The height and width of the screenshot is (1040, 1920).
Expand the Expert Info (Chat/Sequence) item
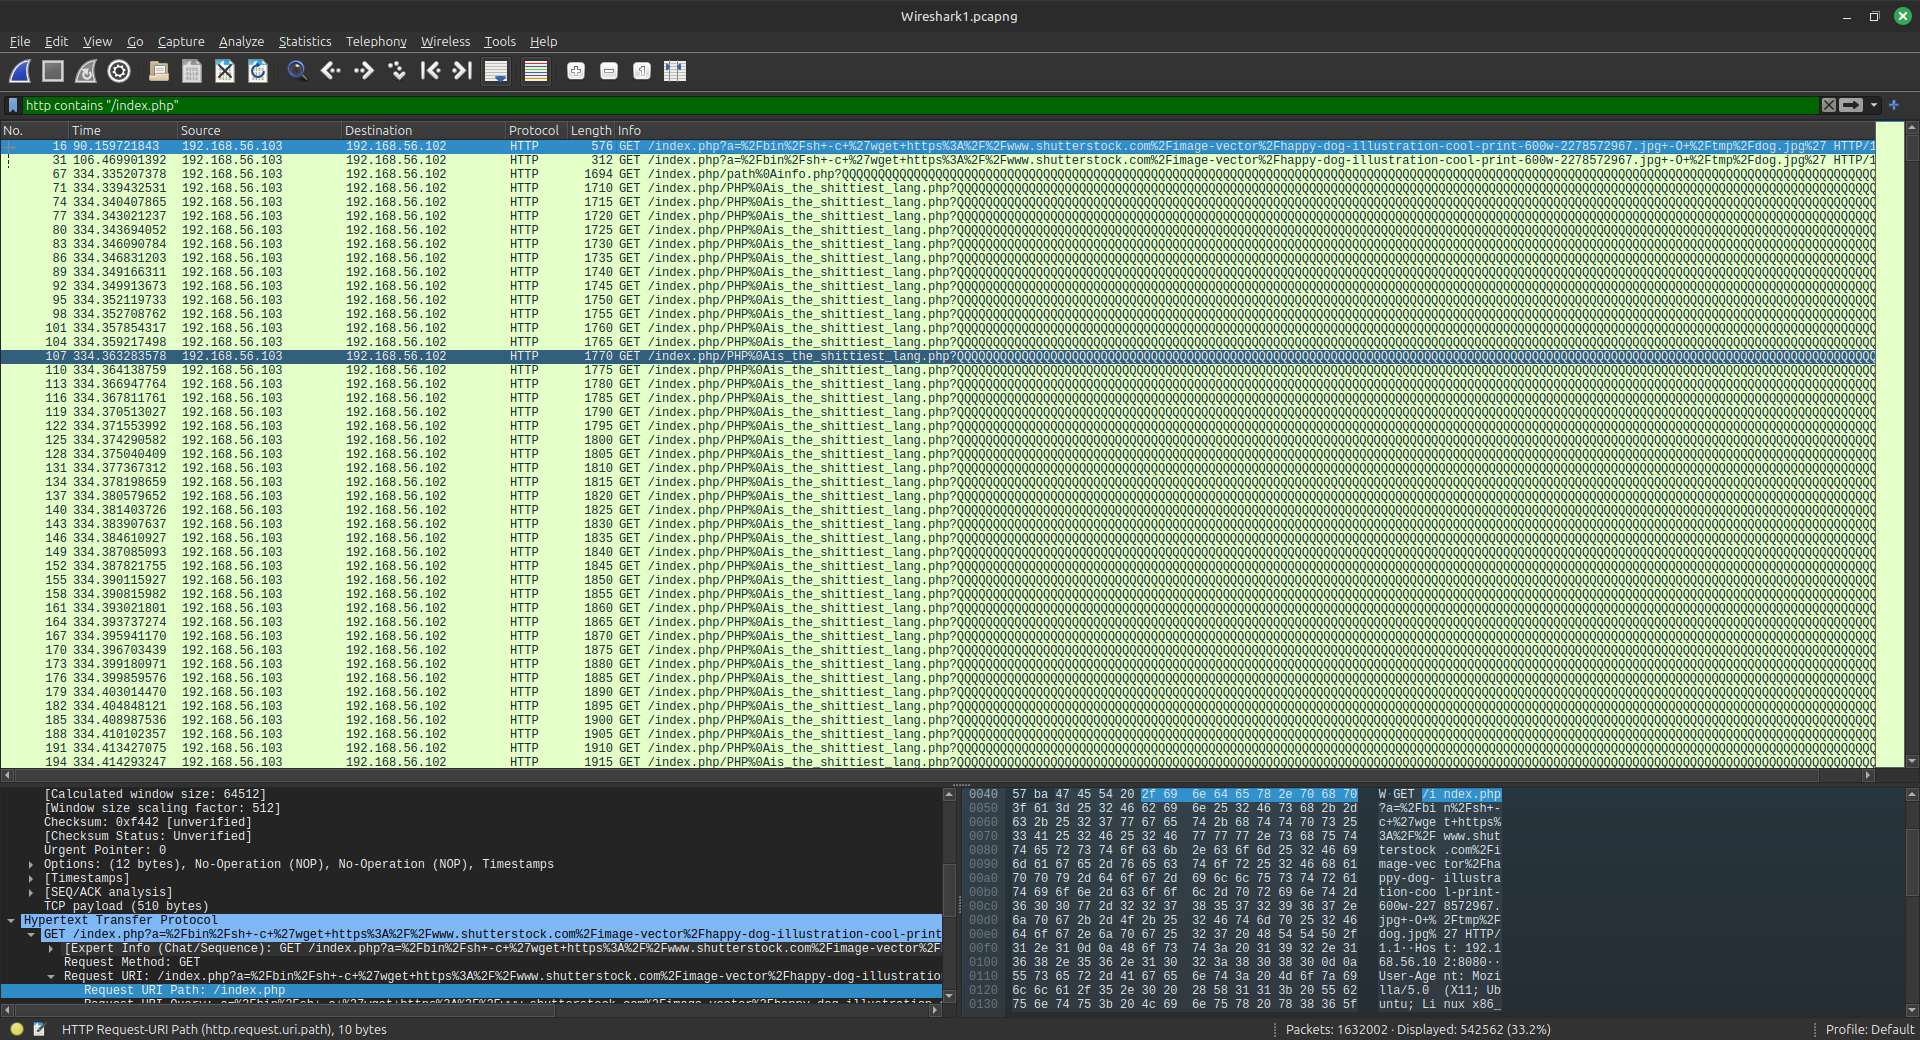51,948
